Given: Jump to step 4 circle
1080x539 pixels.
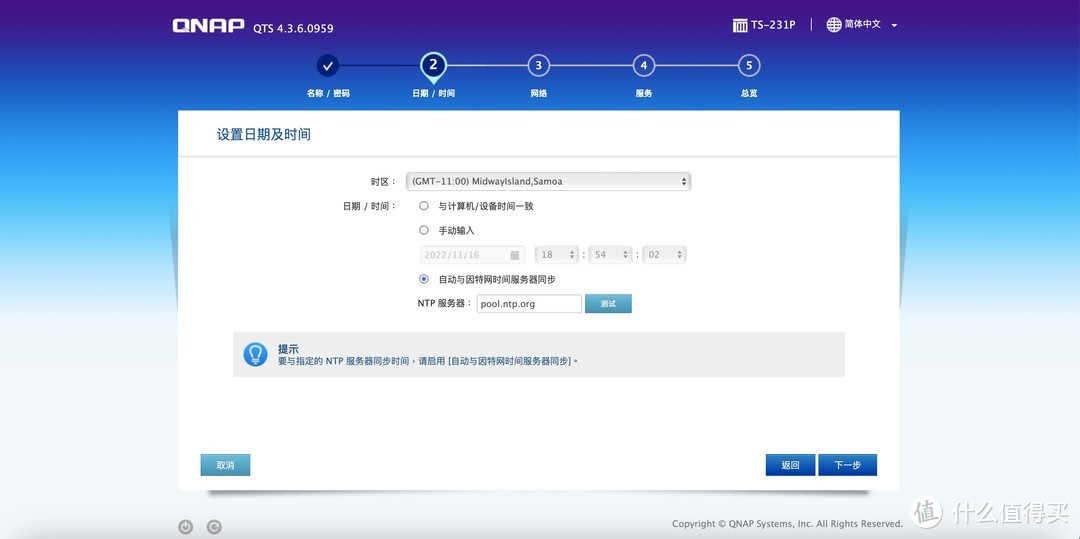Looking at the screenshot, I should coord(643,66).
